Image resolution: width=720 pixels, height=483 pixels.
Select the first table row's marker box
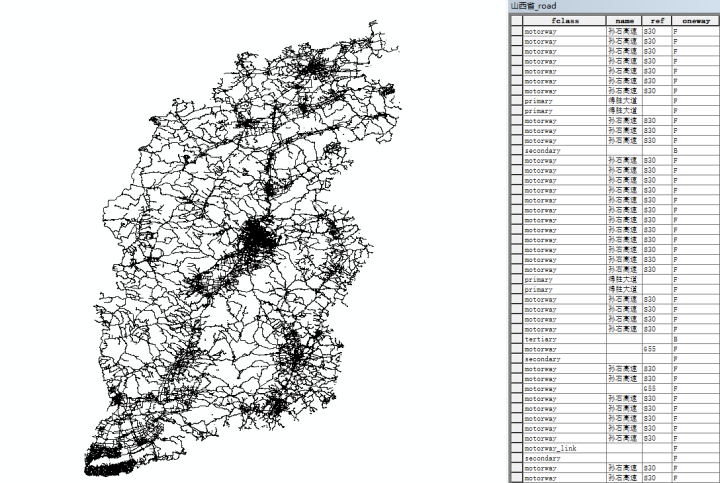pos(517,31)
